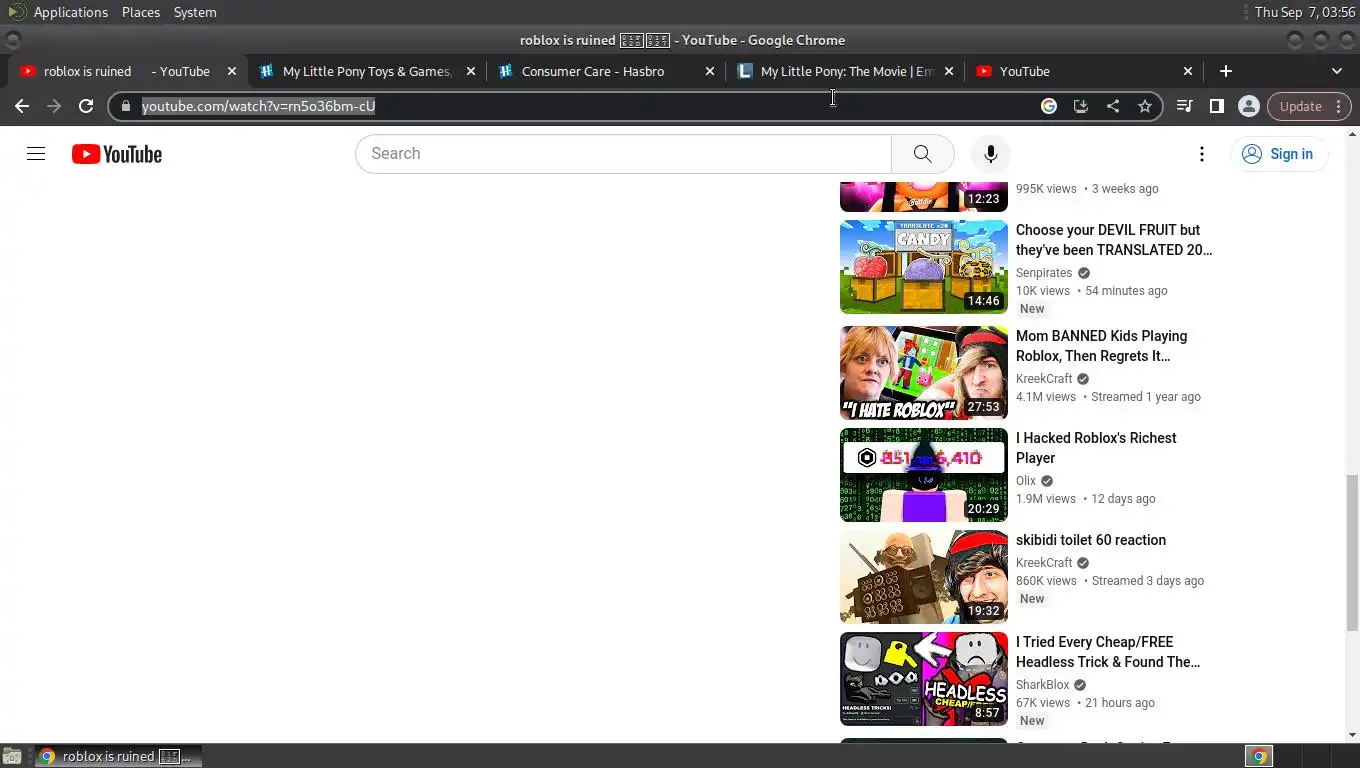Open the 12:23 video thumbnail
1360x768 pixels.
point(924,196)
